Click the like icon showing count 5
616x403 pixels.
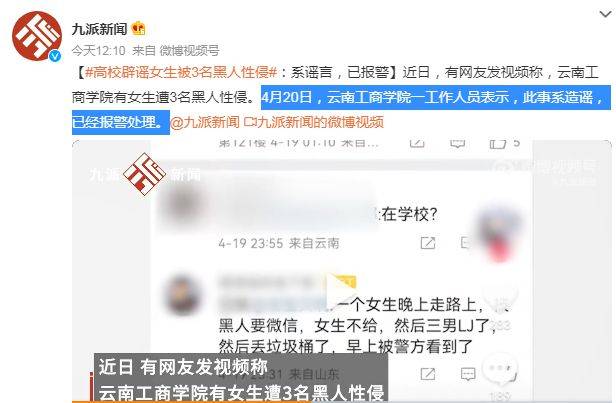coord(498,144)
